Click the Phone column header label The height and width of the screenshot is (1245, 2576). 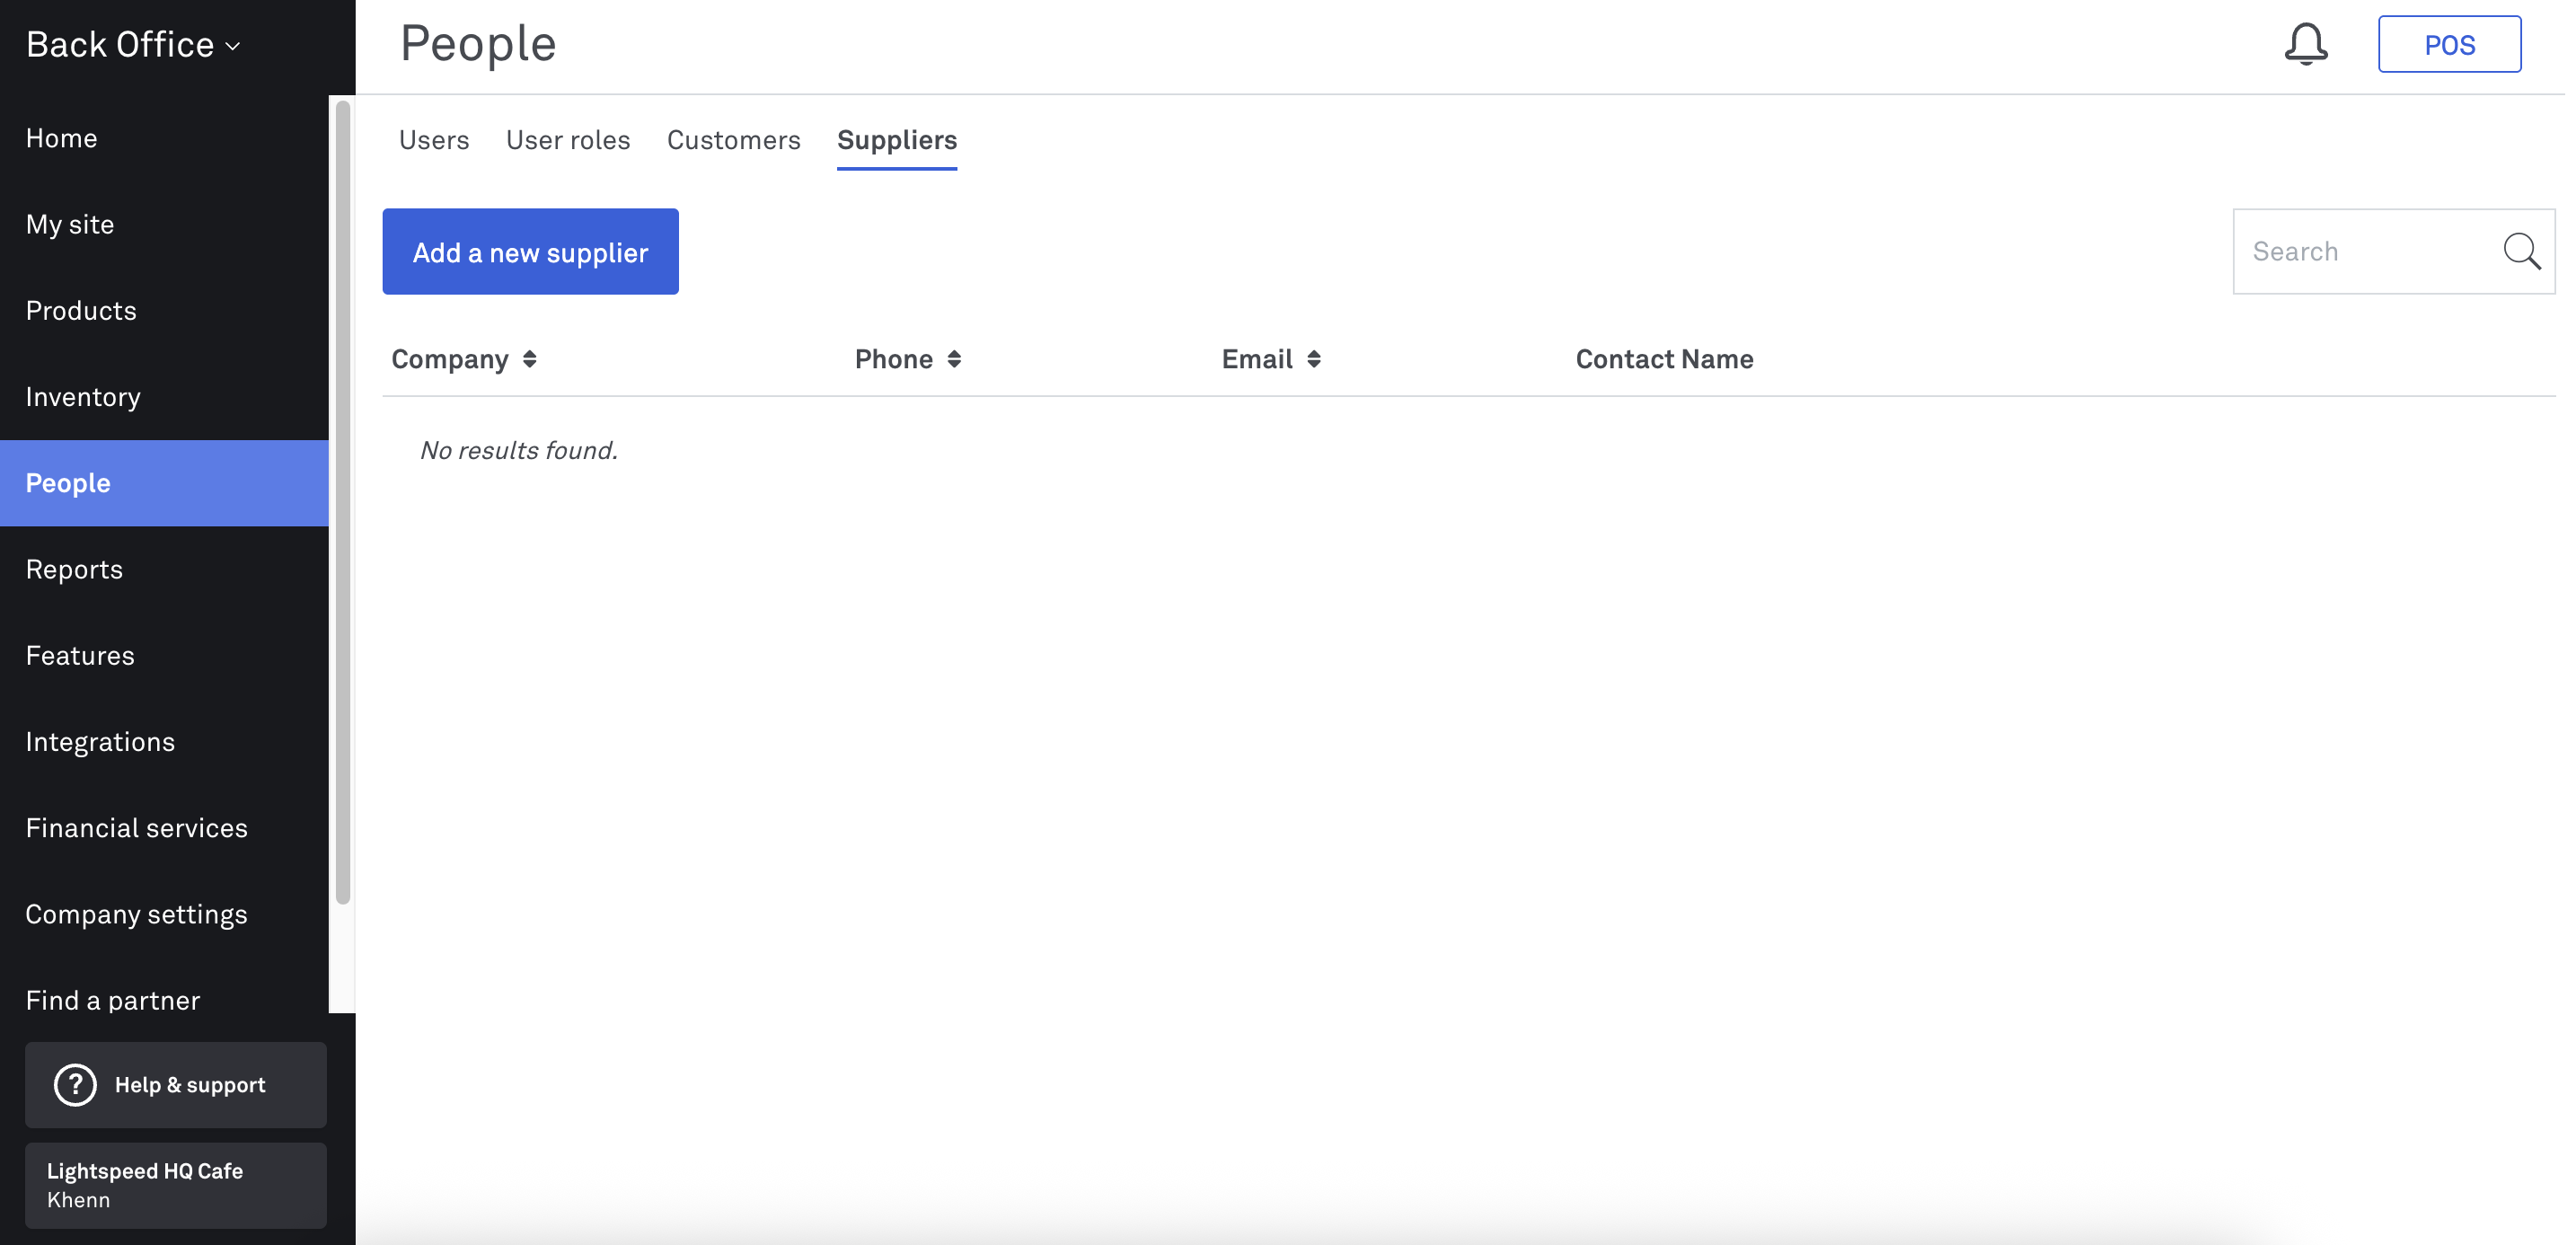(x=893, y=359)
